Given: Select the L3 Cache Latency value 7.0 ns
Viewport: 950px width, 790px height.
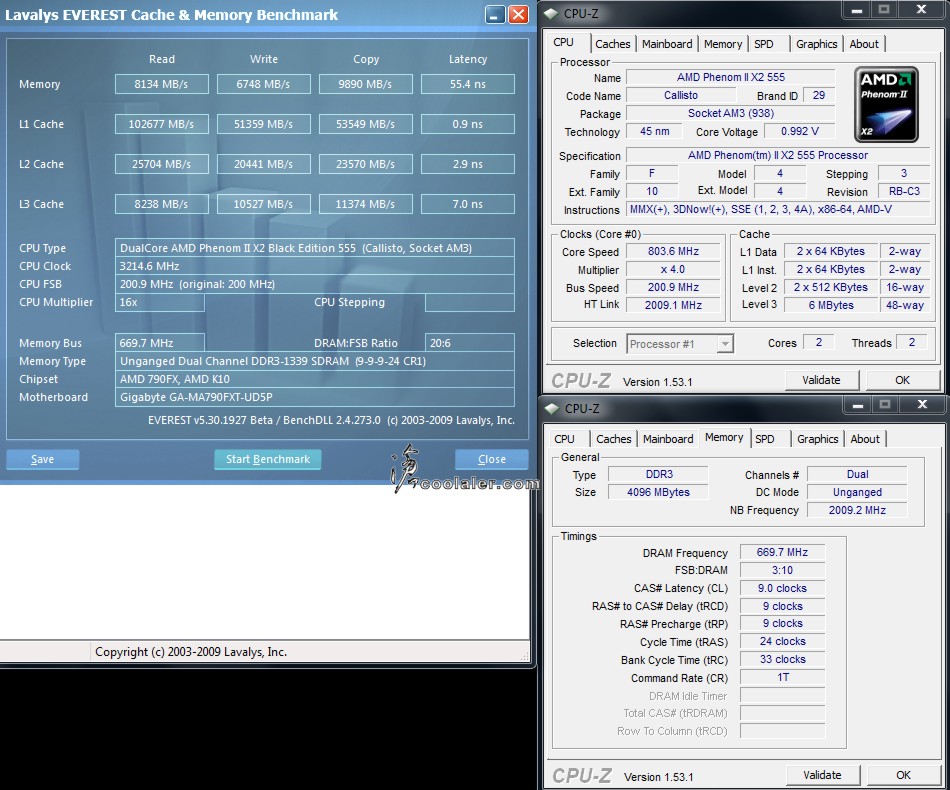Looking at the screenshot, I should [x=468, y=204].
